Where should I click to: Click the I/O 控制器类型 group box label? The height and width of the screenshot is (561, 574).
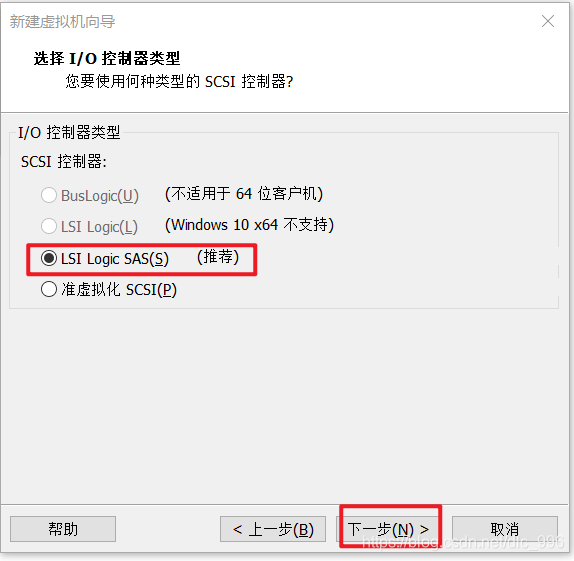(x=69, y=132)
